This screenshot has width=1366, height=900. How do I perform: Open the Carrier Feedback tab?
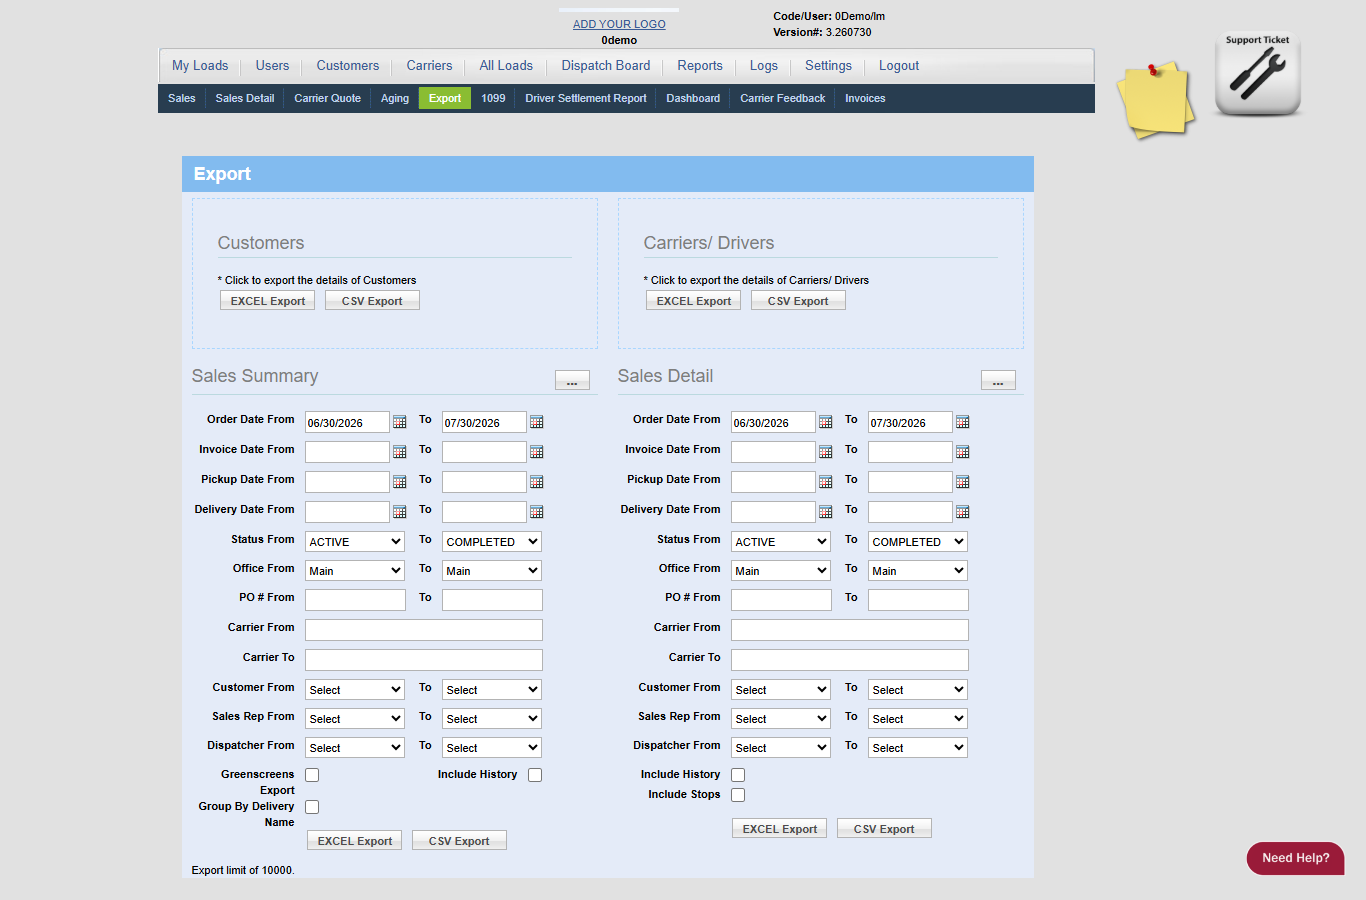point(783,98)
